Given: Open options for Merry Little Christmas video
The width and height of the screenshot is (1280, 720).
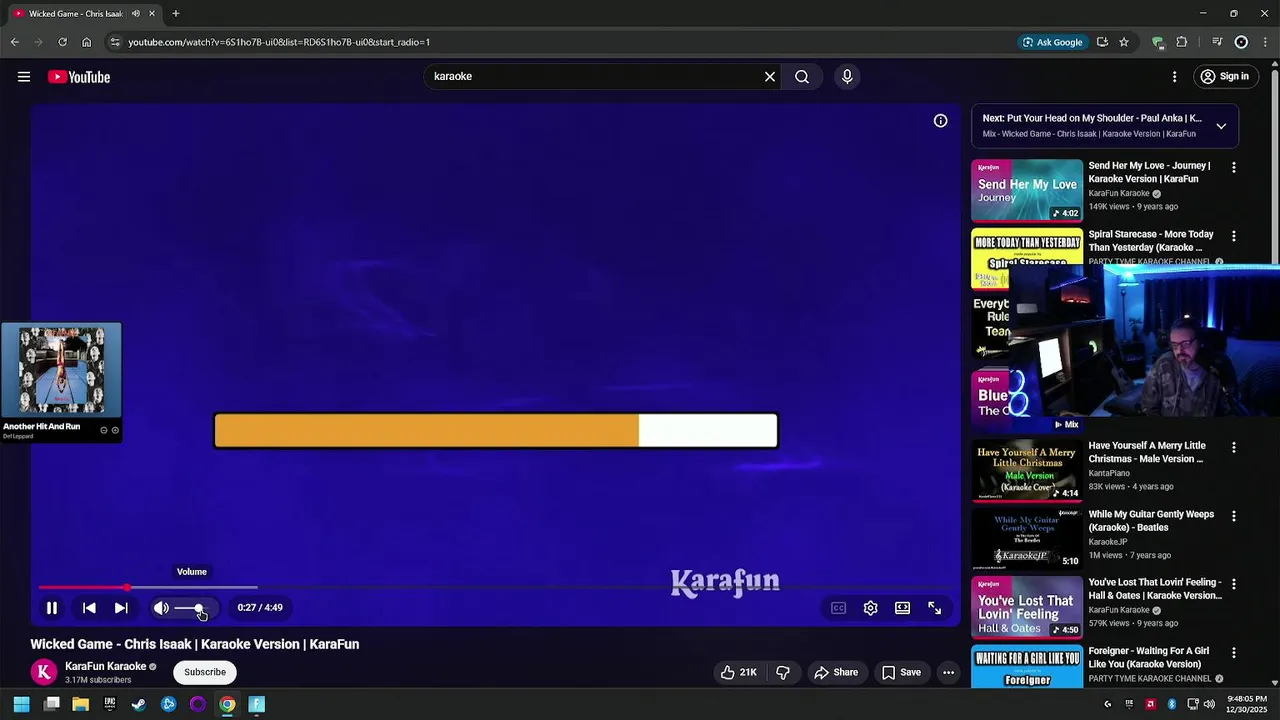Looking at the screenshot, I should [1233, 448].
